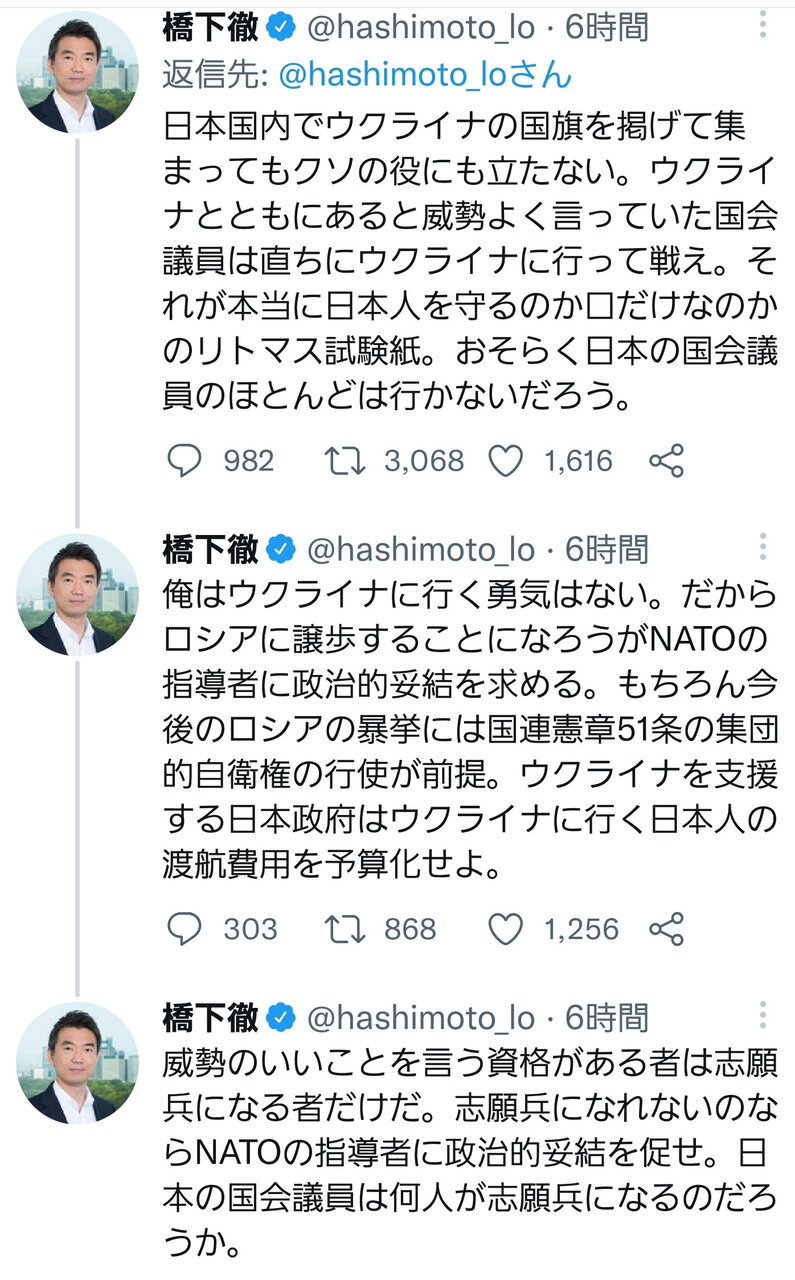Like the tweet with 1,616 likes
The image size is (795, 1280).
pos(506,460)
